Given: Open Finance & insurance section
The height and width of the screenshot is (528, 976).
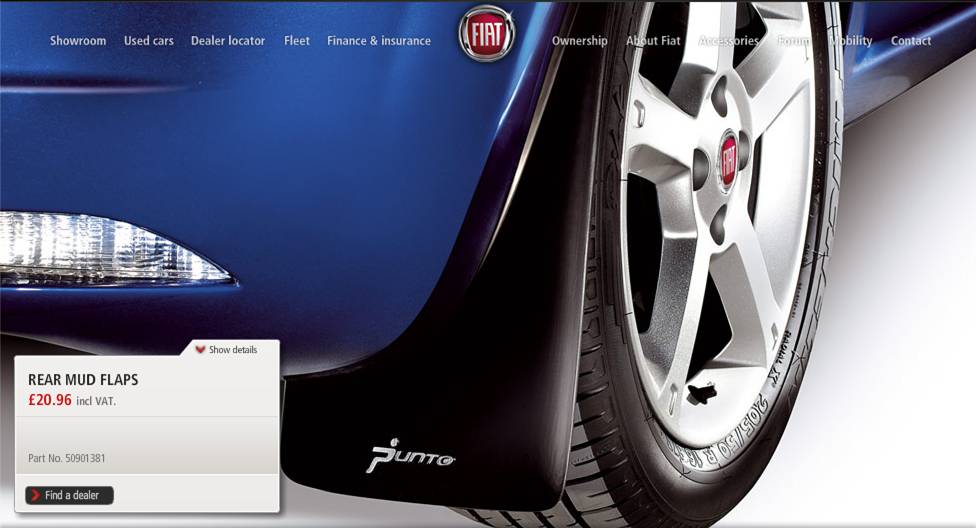Looking at the screenshot, I should (x=379, y=41).
